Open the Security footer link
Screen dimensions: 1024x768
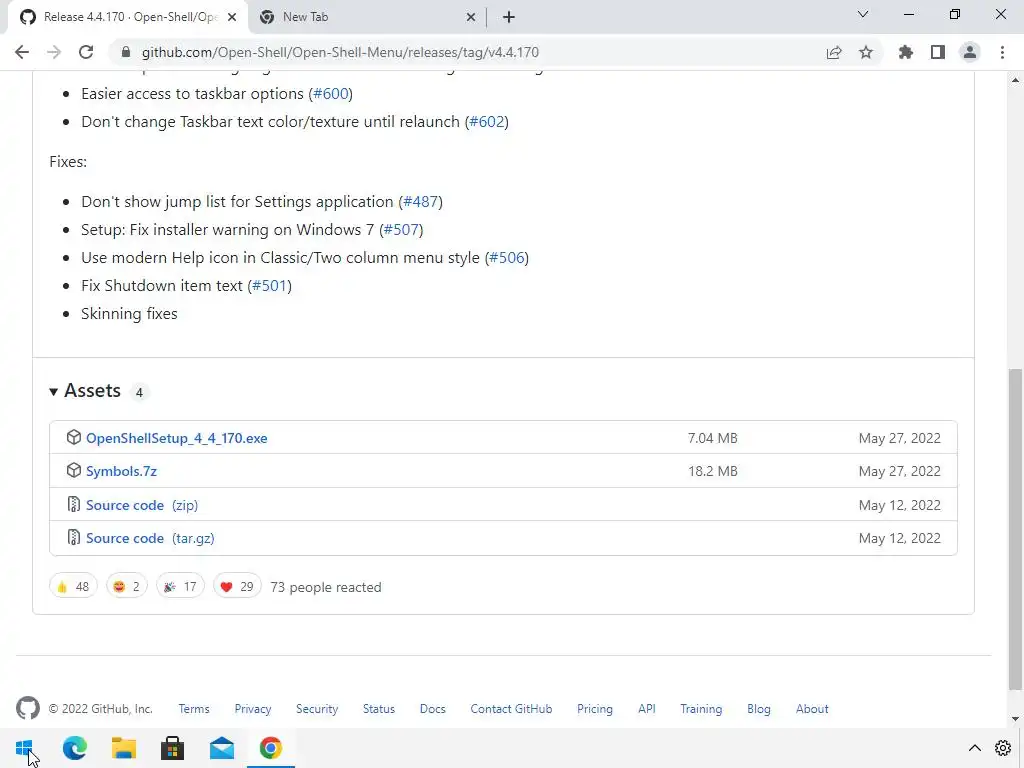(317, 709)
